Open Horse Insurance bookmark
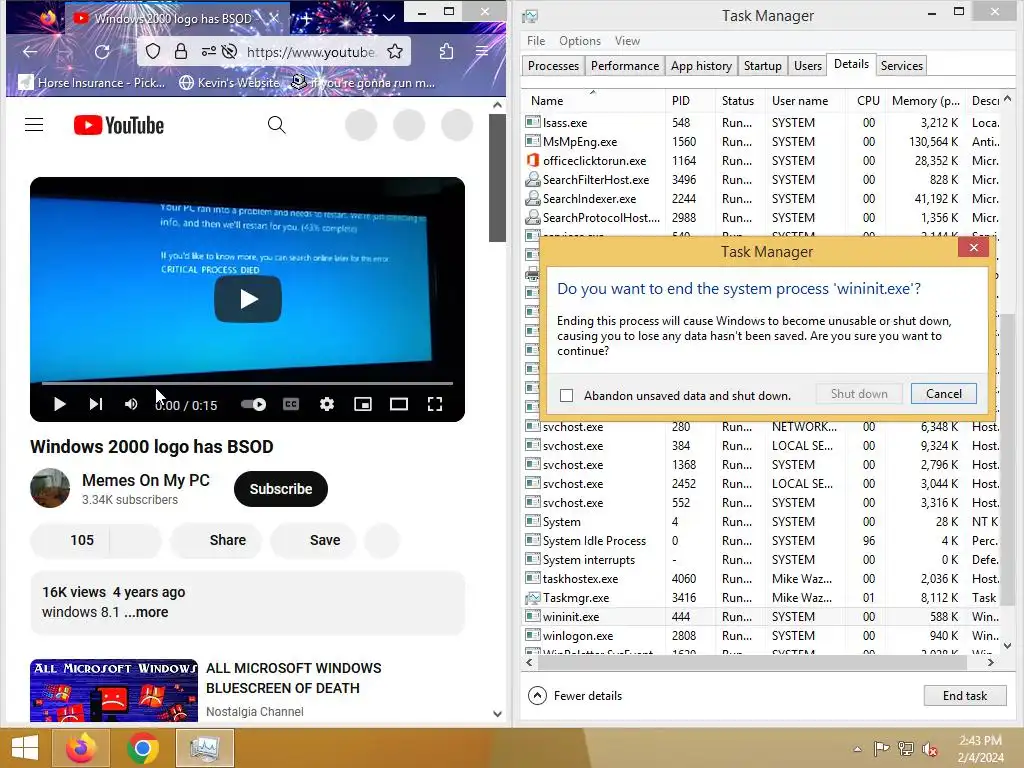The image size is (1024, 768). [92, 82]
